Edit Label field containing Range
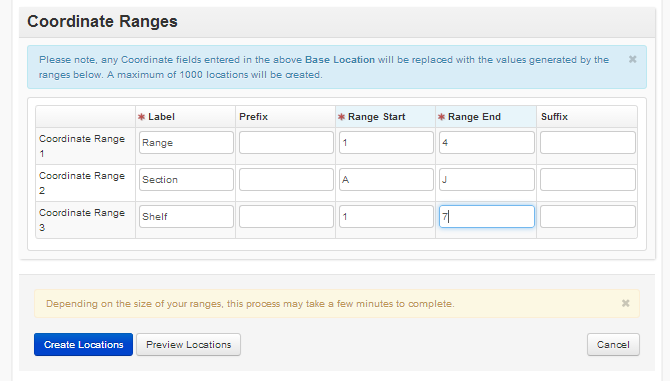The height and width of the screenshot is (381, 670). point(186,143)
